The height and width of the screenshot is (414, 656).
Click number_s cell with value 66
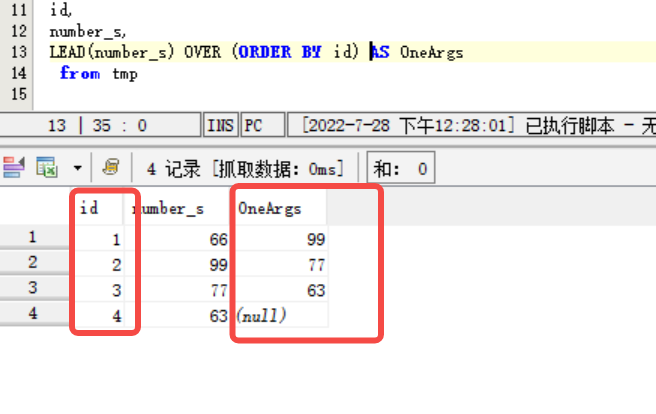(176, 239)
